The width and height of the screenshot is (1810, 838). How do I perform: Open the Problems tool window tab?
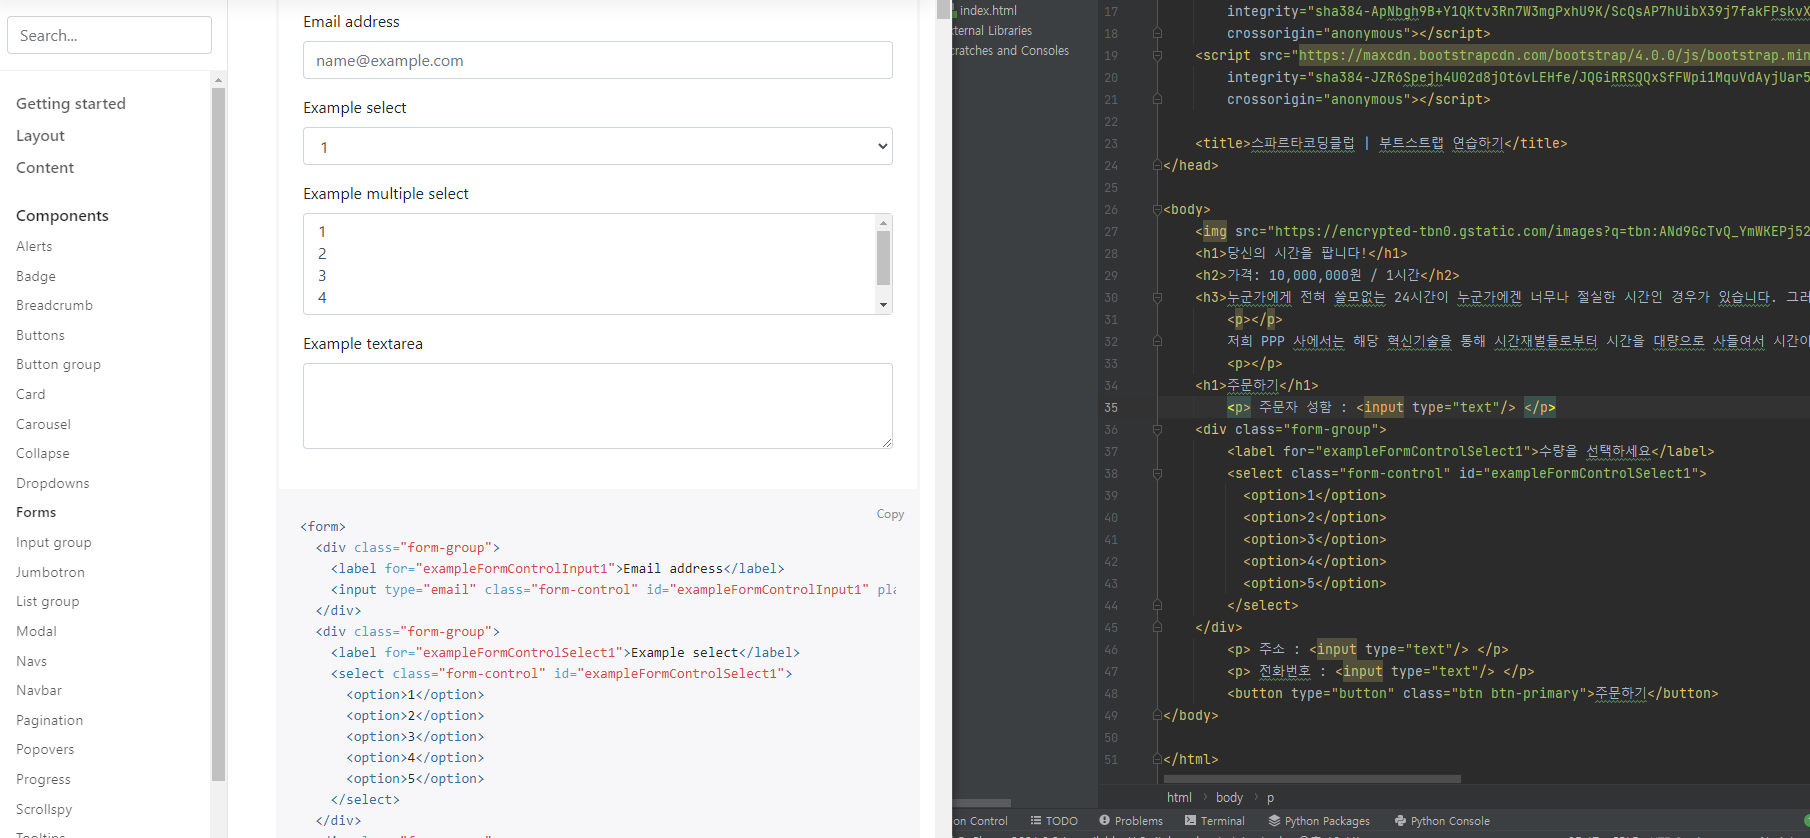tap(1131, 821)
